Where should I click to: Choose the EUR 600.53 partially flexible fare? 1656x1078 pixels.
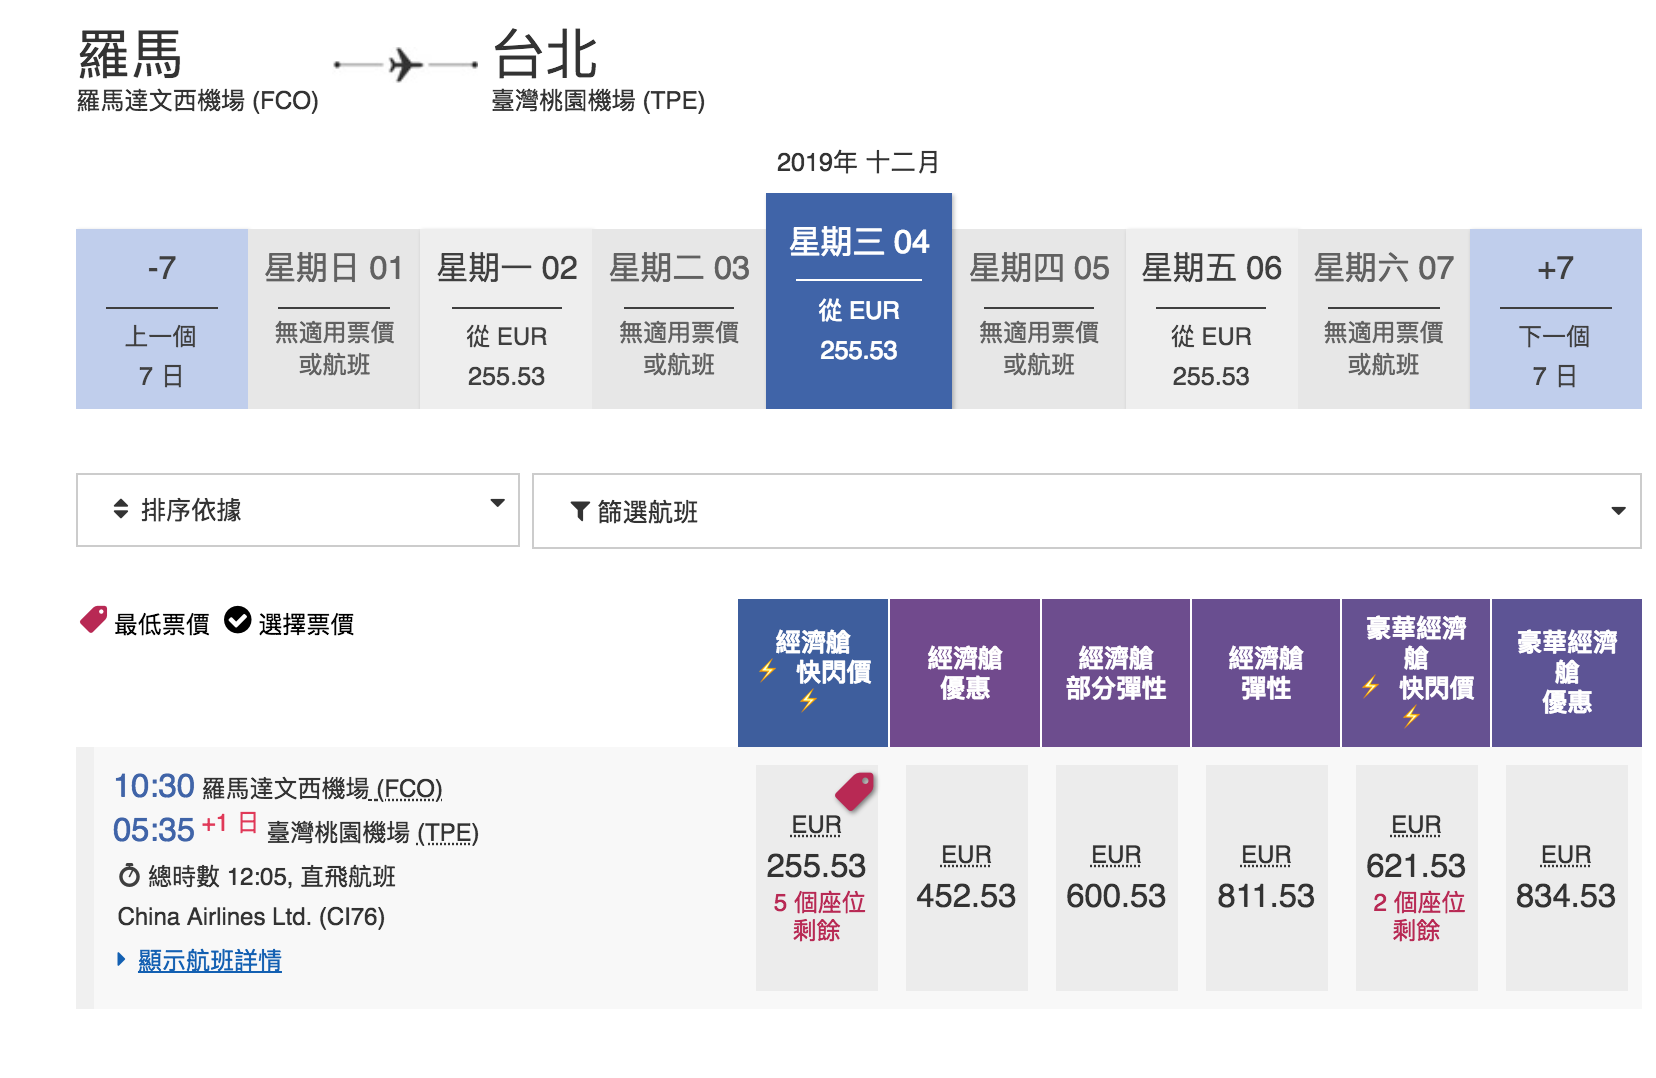pyautogui.click(x=1116, y=878)
